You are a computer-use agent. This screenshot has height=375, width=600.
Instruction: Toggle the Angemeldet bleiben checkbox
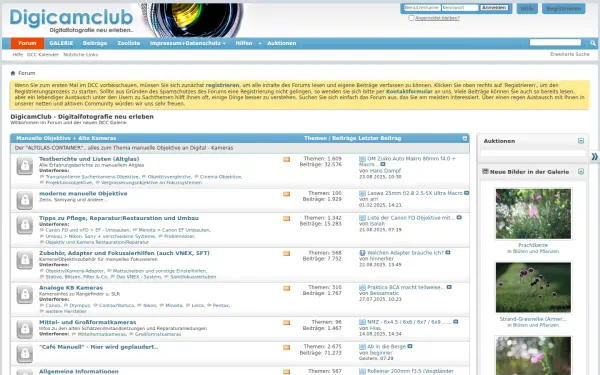pos(411,18)
